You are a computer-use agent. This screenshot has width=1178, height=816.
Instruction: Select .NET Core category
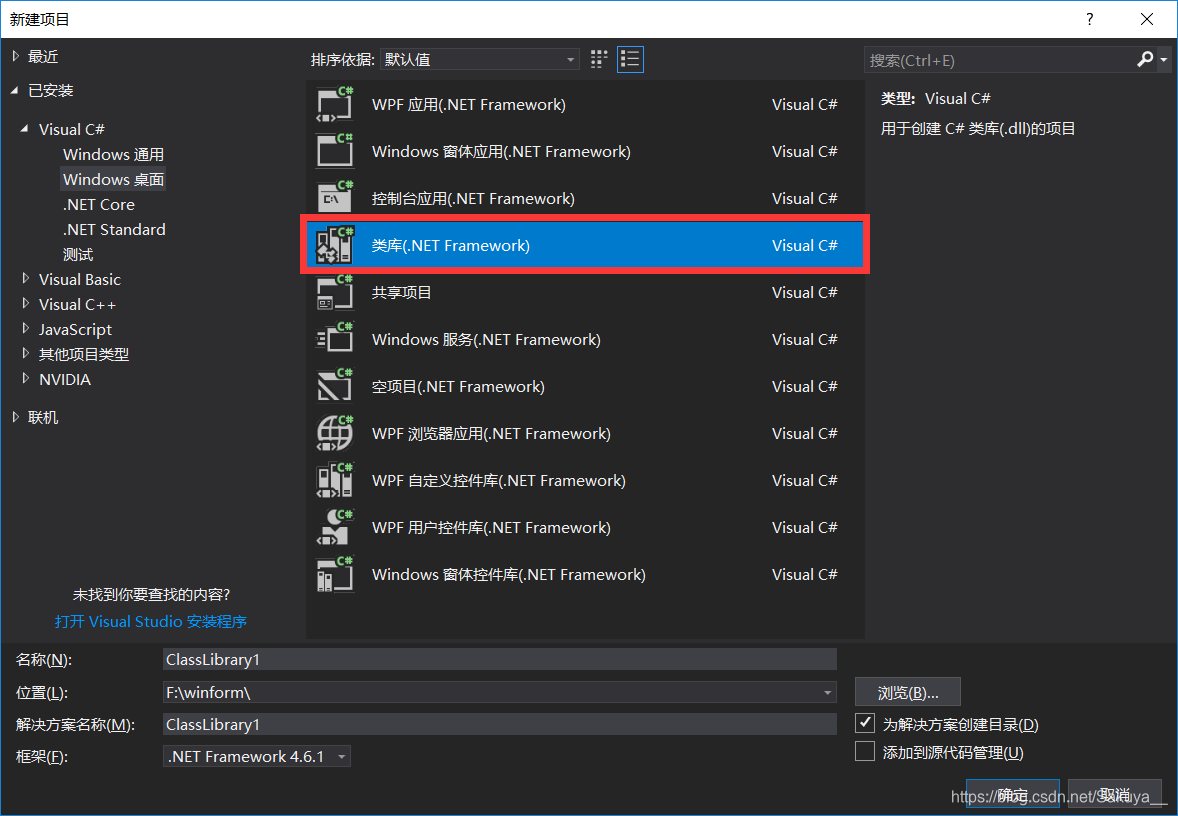pyautogui.click(x=99, y=204)
